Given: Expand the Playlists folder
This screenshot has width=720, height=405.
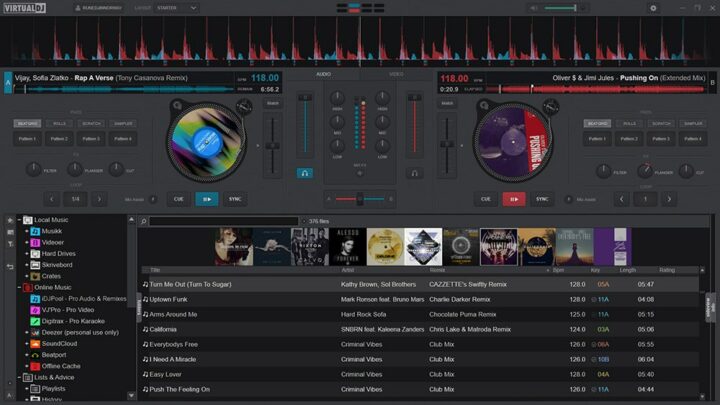Looking at the screenshot, I should [x=27, y=387].
